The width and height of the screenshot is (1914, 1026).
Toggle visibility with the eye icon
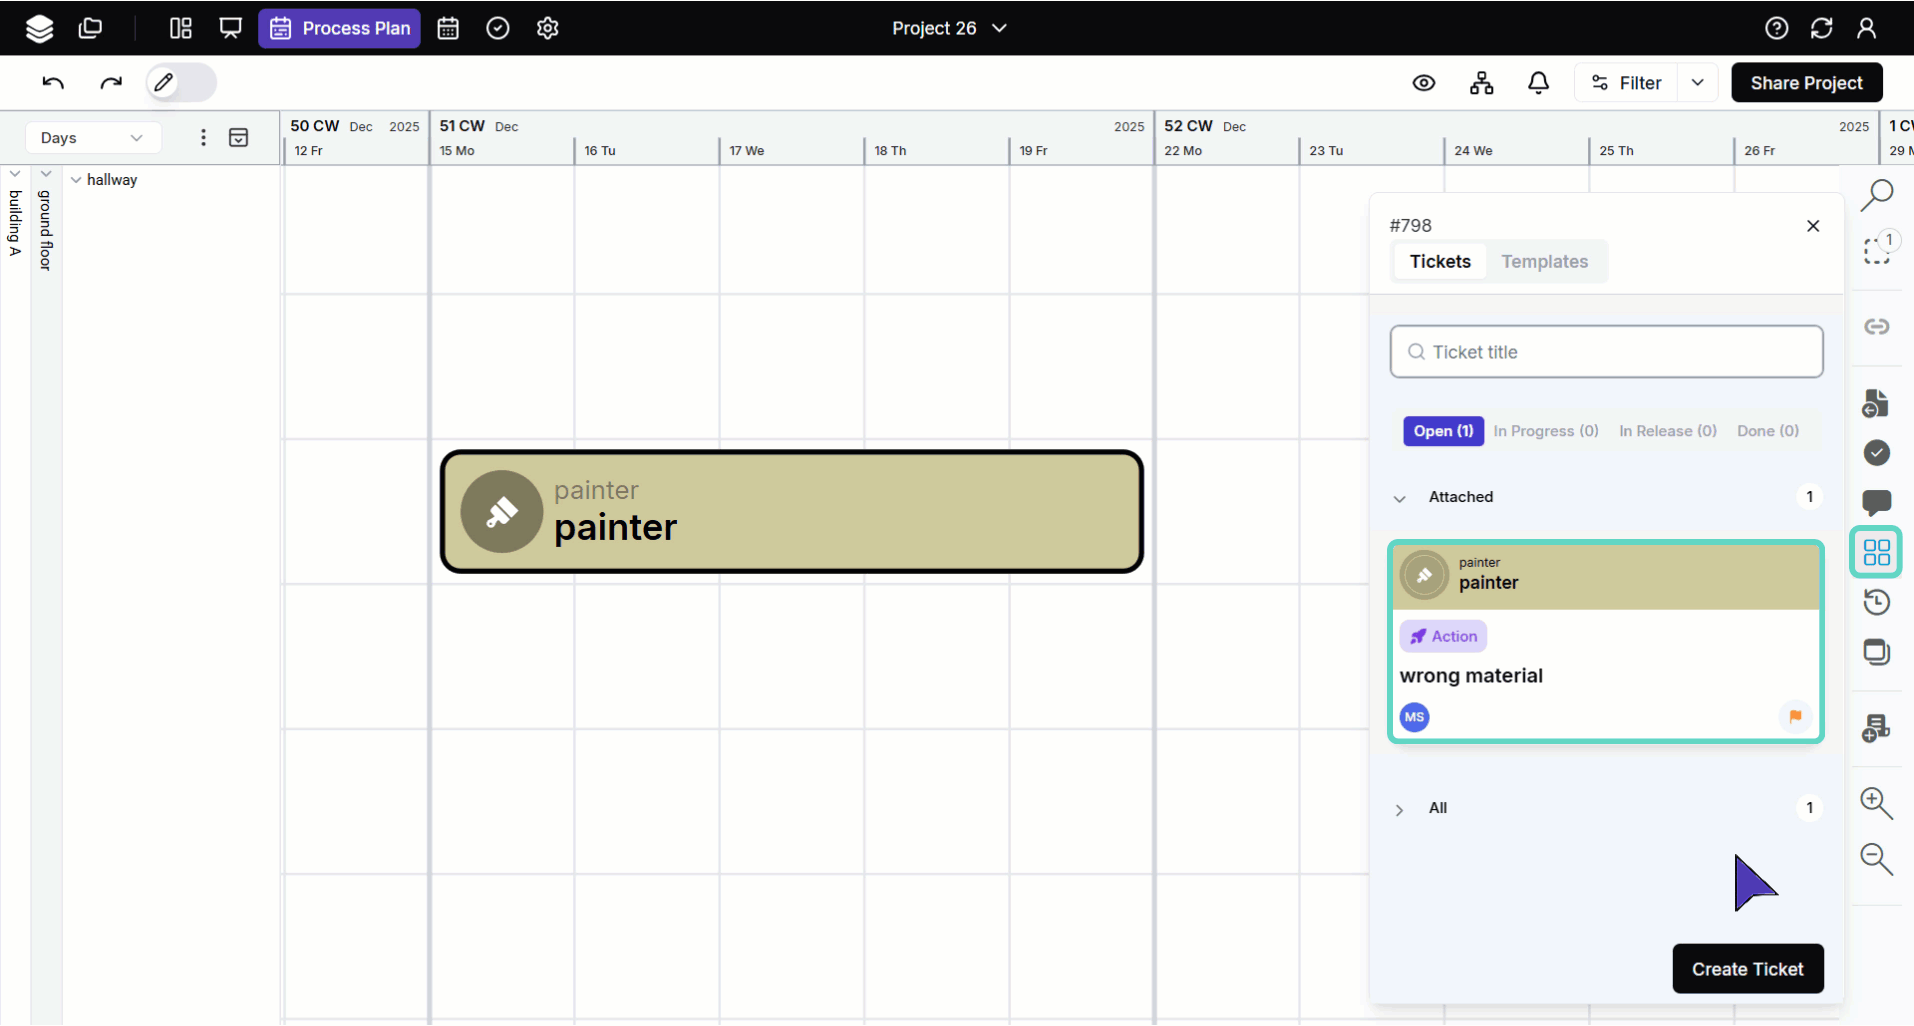coord(1423,83)
